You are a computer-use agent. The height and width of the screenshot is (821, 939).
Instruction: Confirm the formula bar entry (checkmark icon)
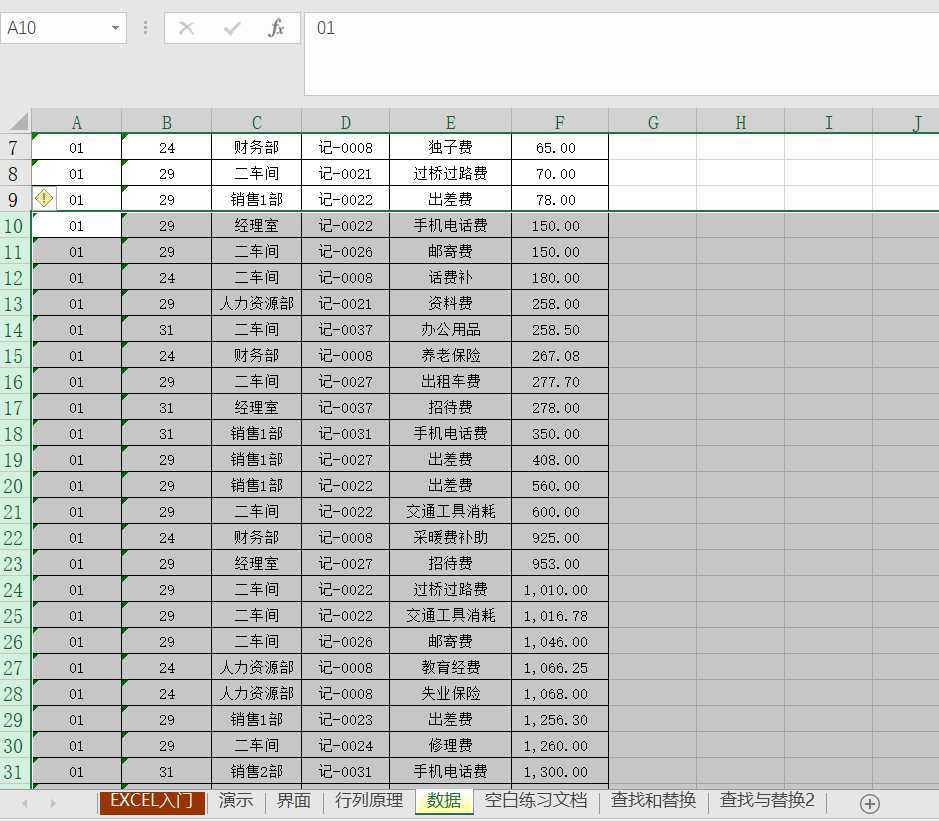pos(232,28)
